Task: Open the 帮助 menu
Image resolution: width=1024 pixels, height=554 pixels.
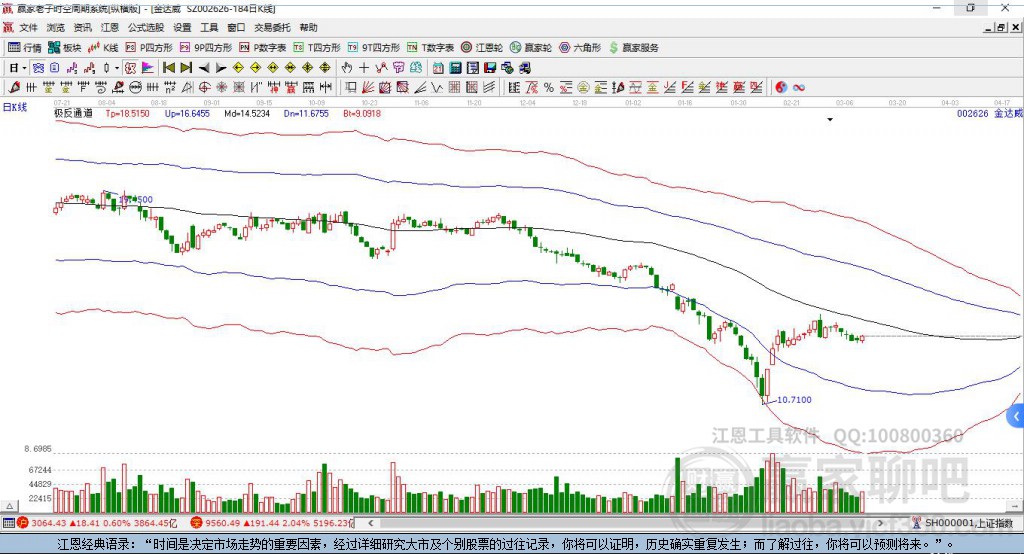Action: tap(308, 27)
